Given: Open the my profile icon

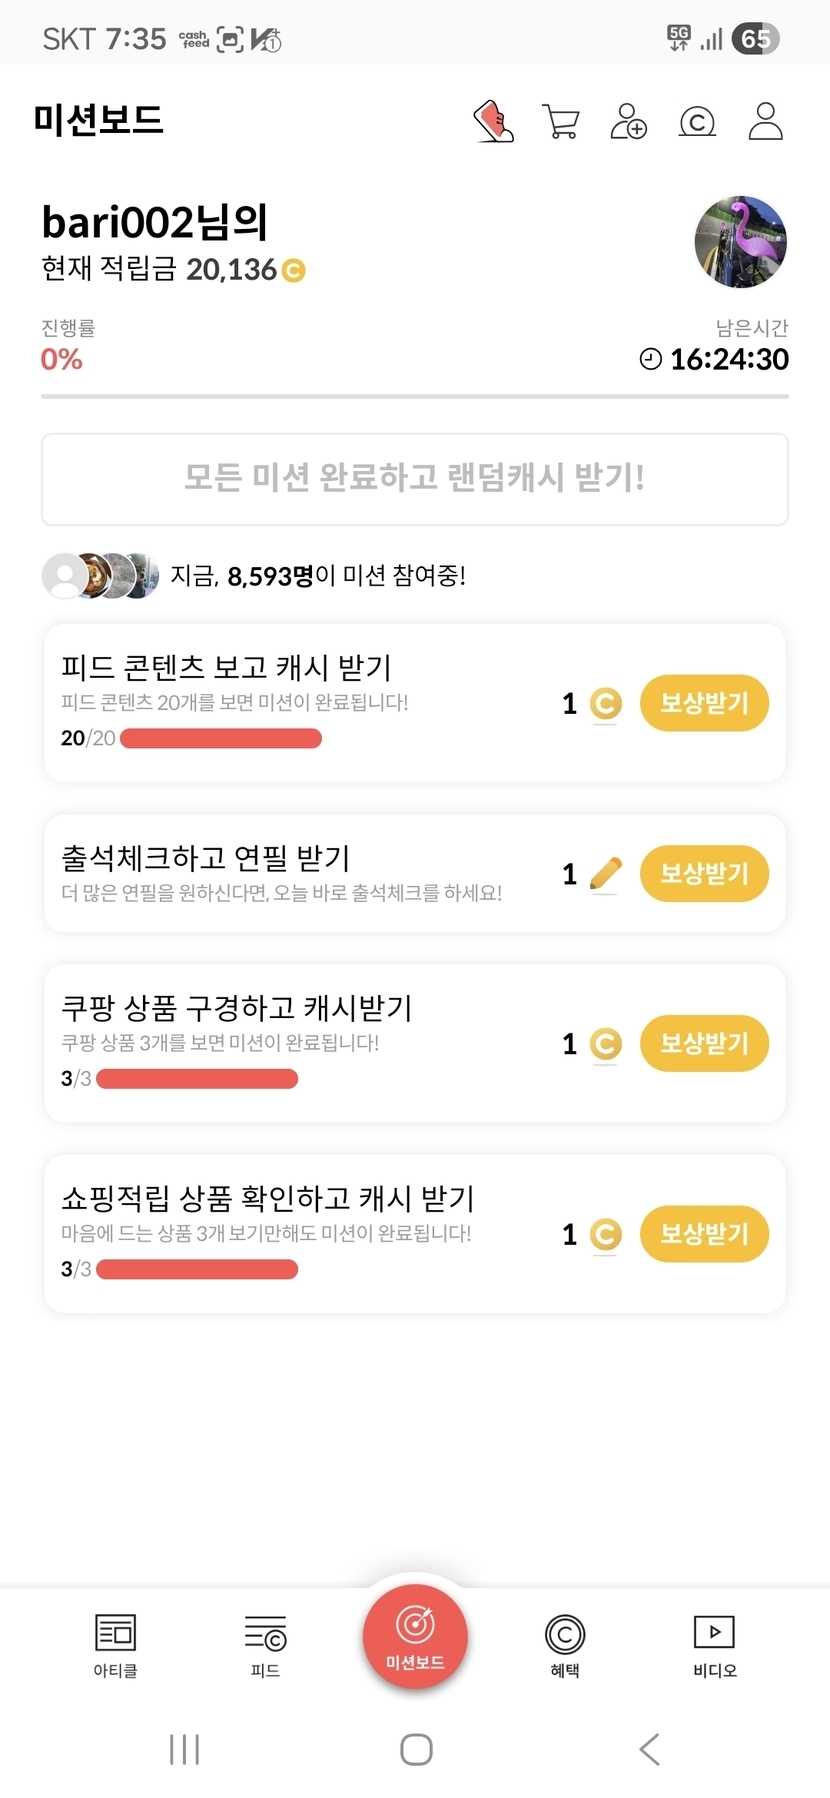Looking at the screenshot, I should pos(765,122).
